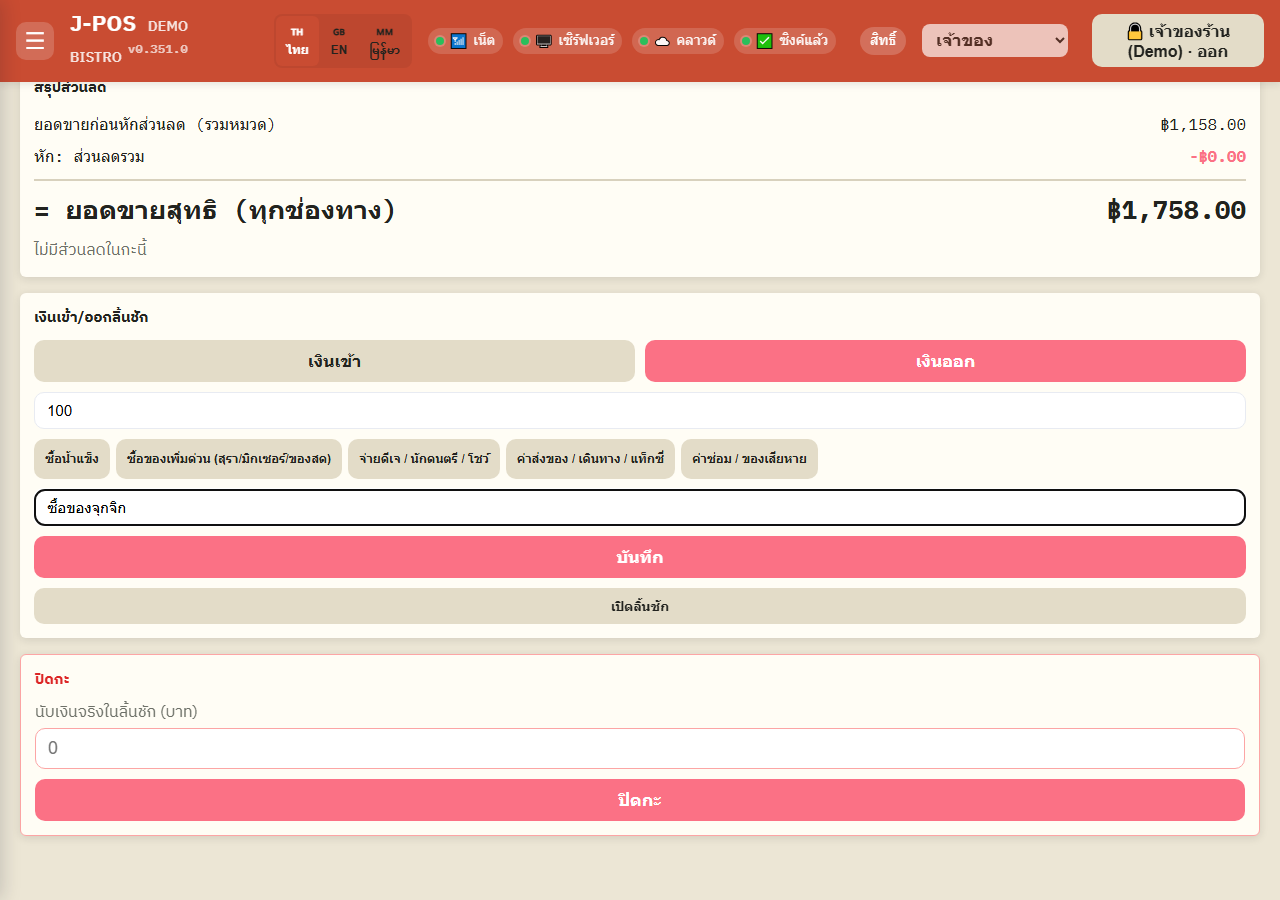This screenshot has height=900, width=1280.
Task: Switch language to Myanmar (MM)
Action: pos(384,41)
